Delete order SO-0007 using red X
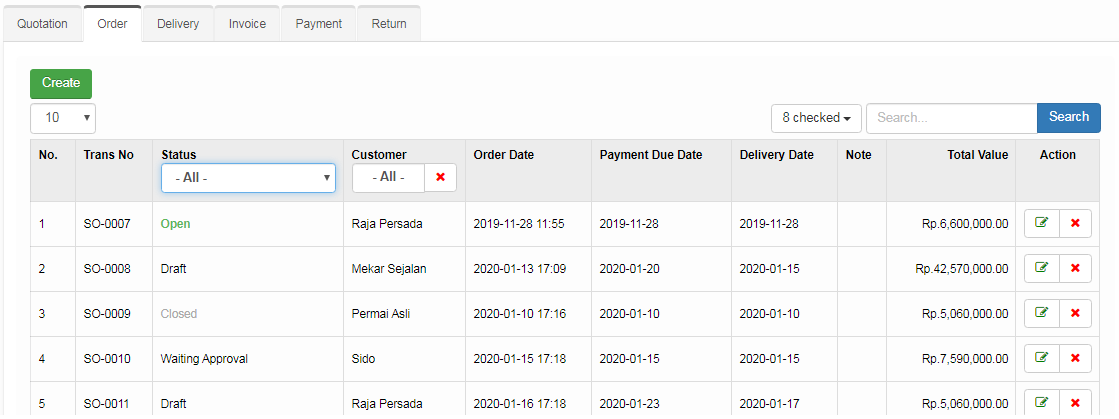Image resolution: width=1119 pixels, height=419 pixels. 1075,223
